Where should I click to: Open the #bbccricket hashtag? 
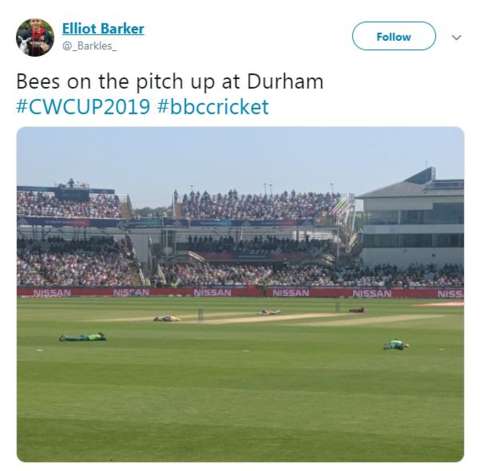213,107
